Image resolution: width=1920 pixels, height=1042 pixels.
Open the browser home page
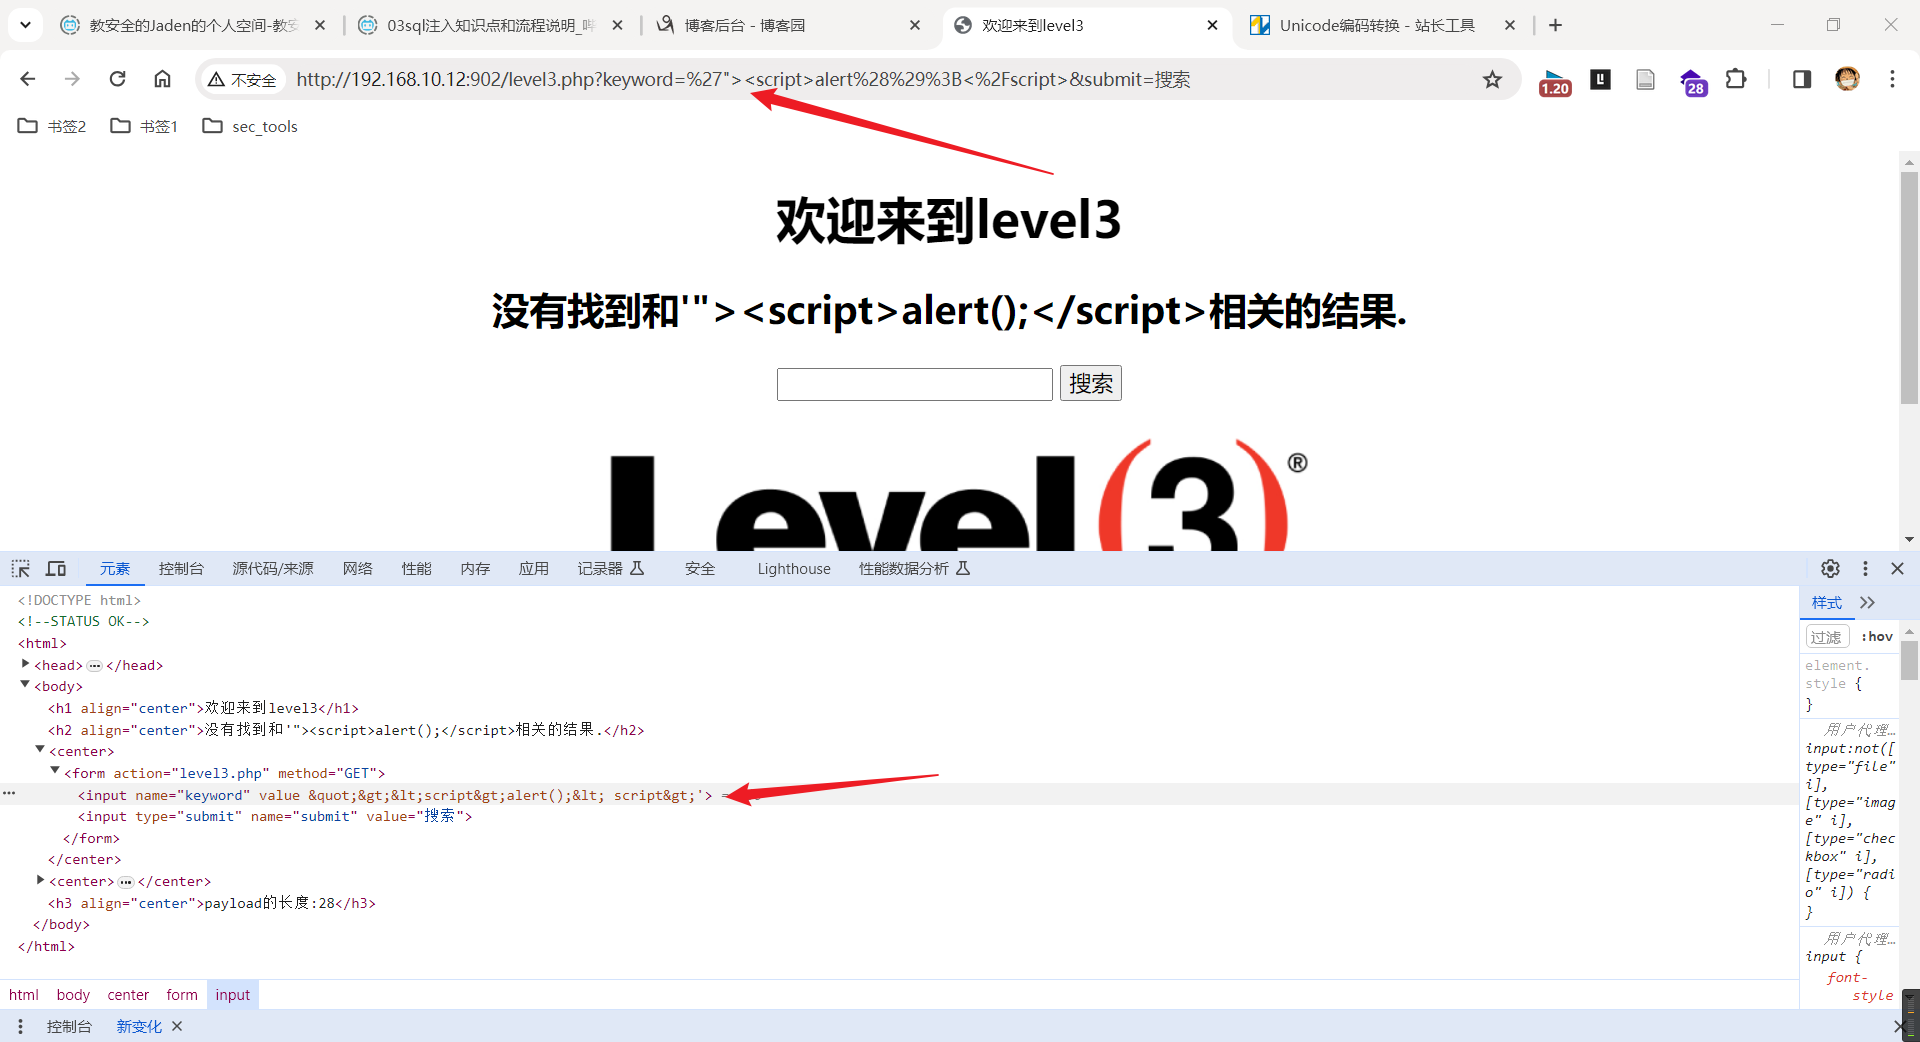(x=162, y=79)
